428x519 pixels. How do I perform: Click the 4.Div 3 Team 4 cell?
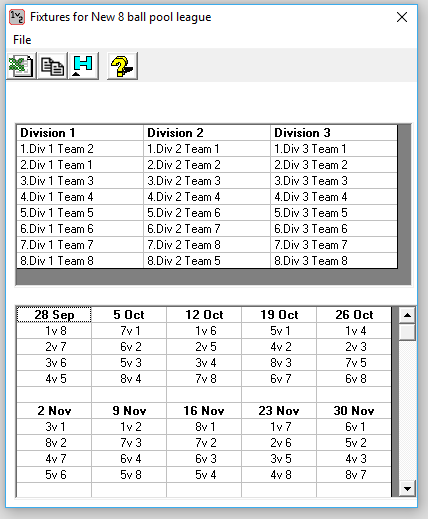pos(334,197)
